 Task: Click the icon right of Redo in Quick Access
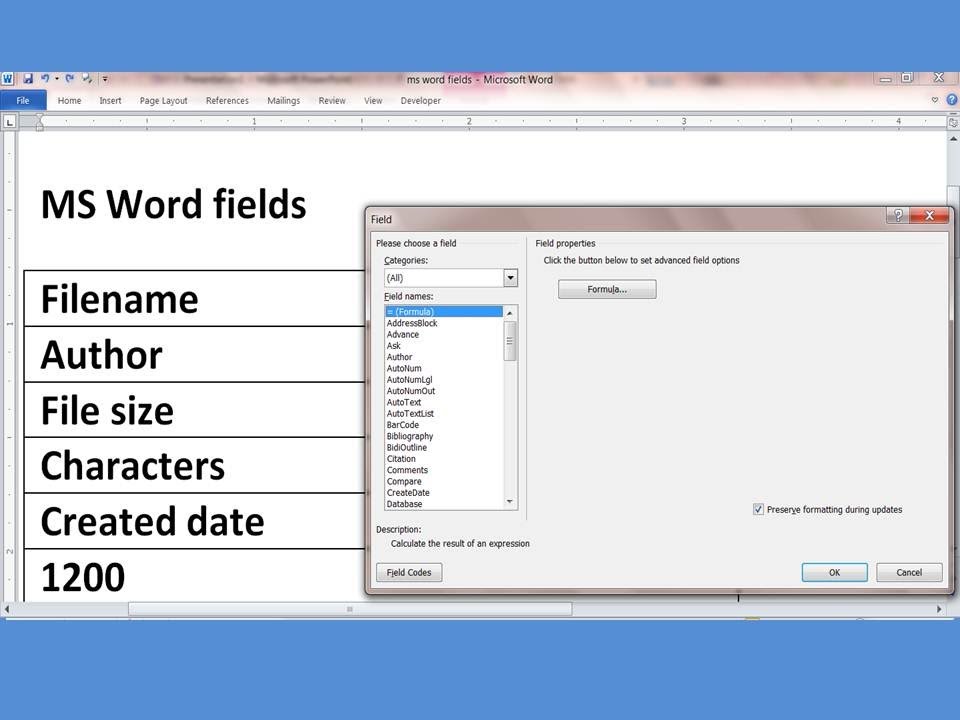[87, 79]
